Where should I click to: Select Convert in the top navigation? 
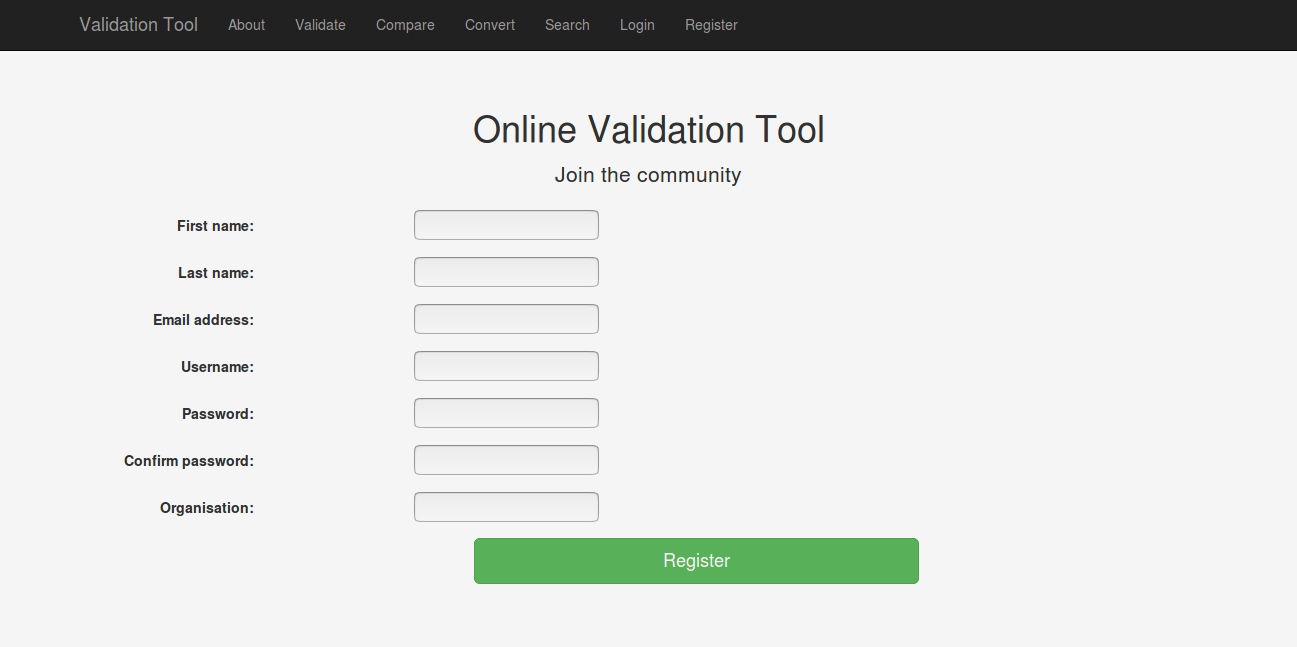tap(490, 25)
